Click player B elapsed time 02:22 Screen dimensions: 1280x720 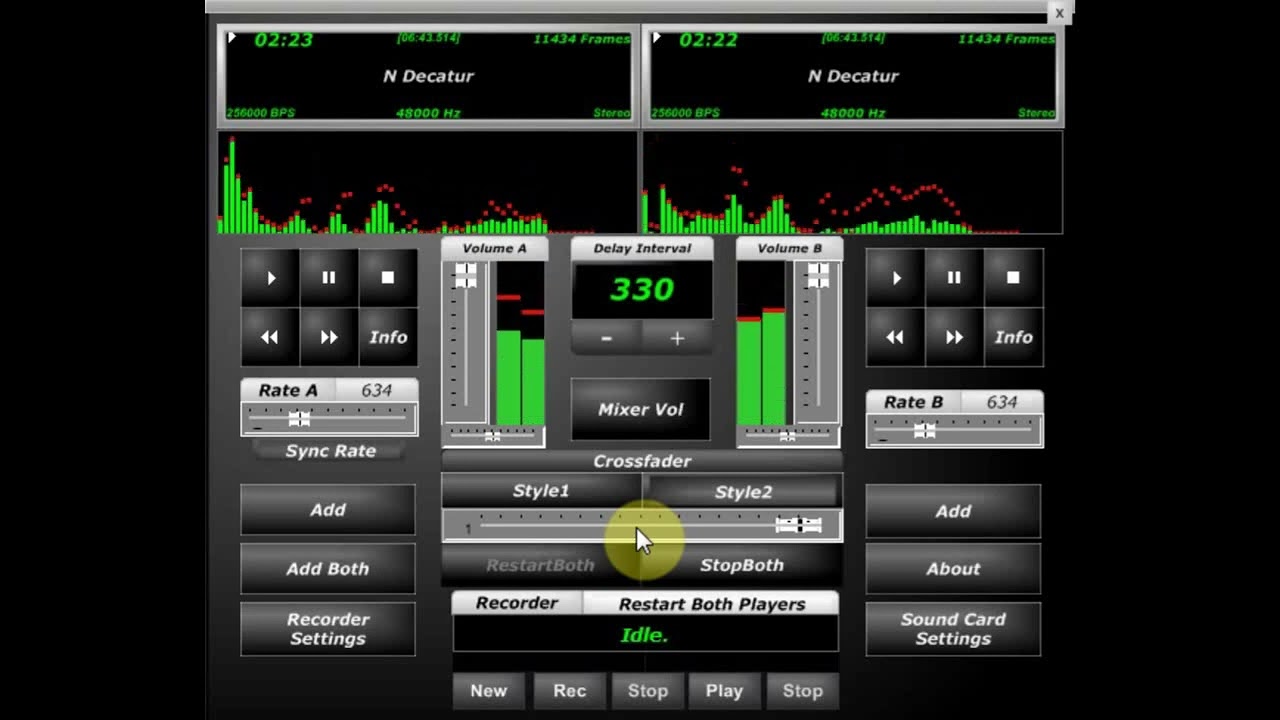(708, 40)
